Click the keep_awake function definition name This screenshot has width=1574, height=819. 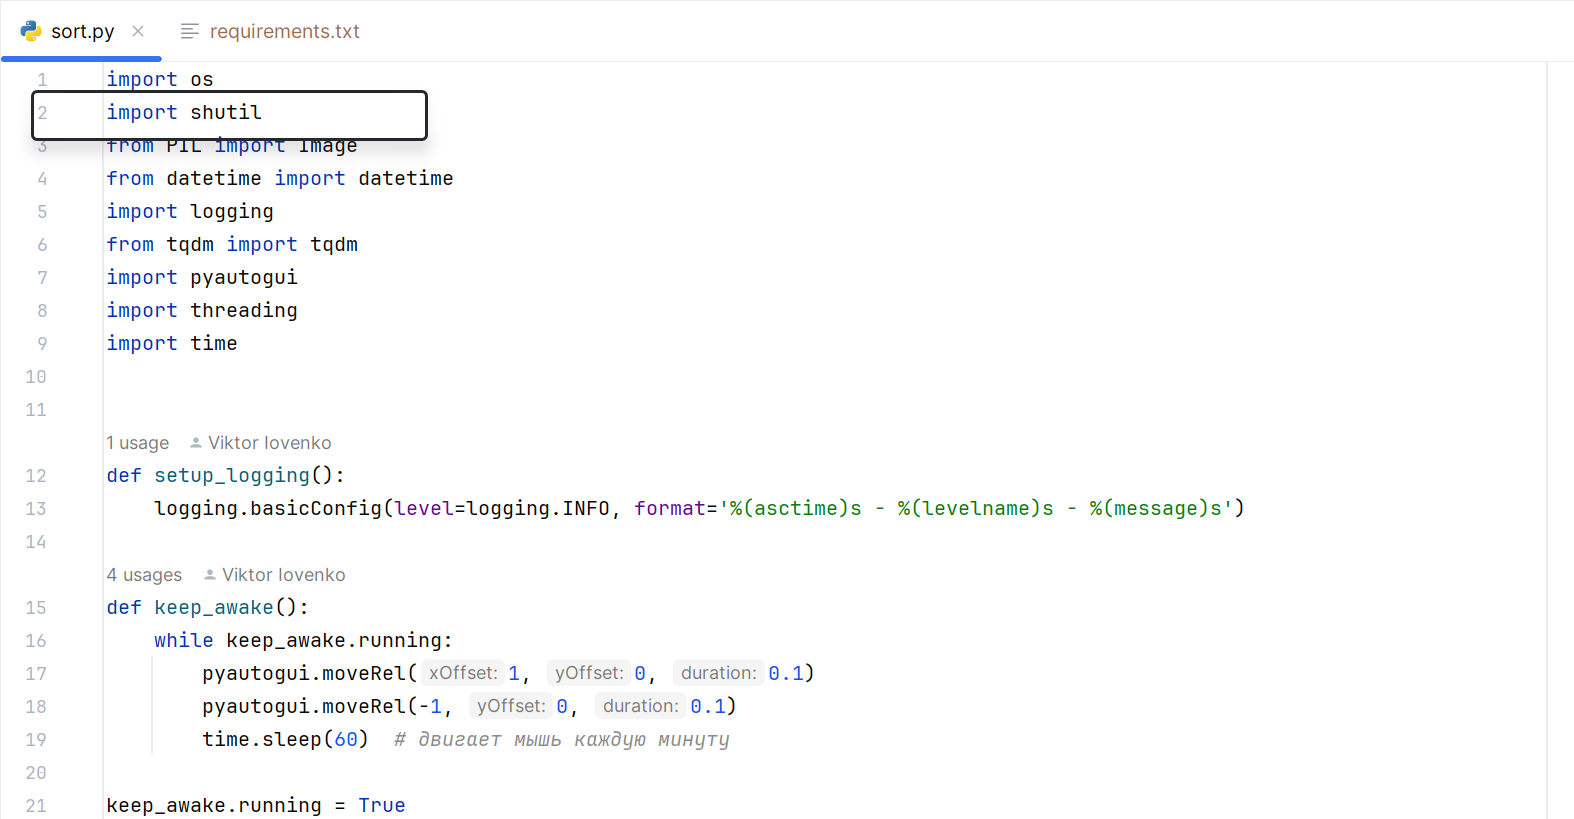tap(214, 608)
